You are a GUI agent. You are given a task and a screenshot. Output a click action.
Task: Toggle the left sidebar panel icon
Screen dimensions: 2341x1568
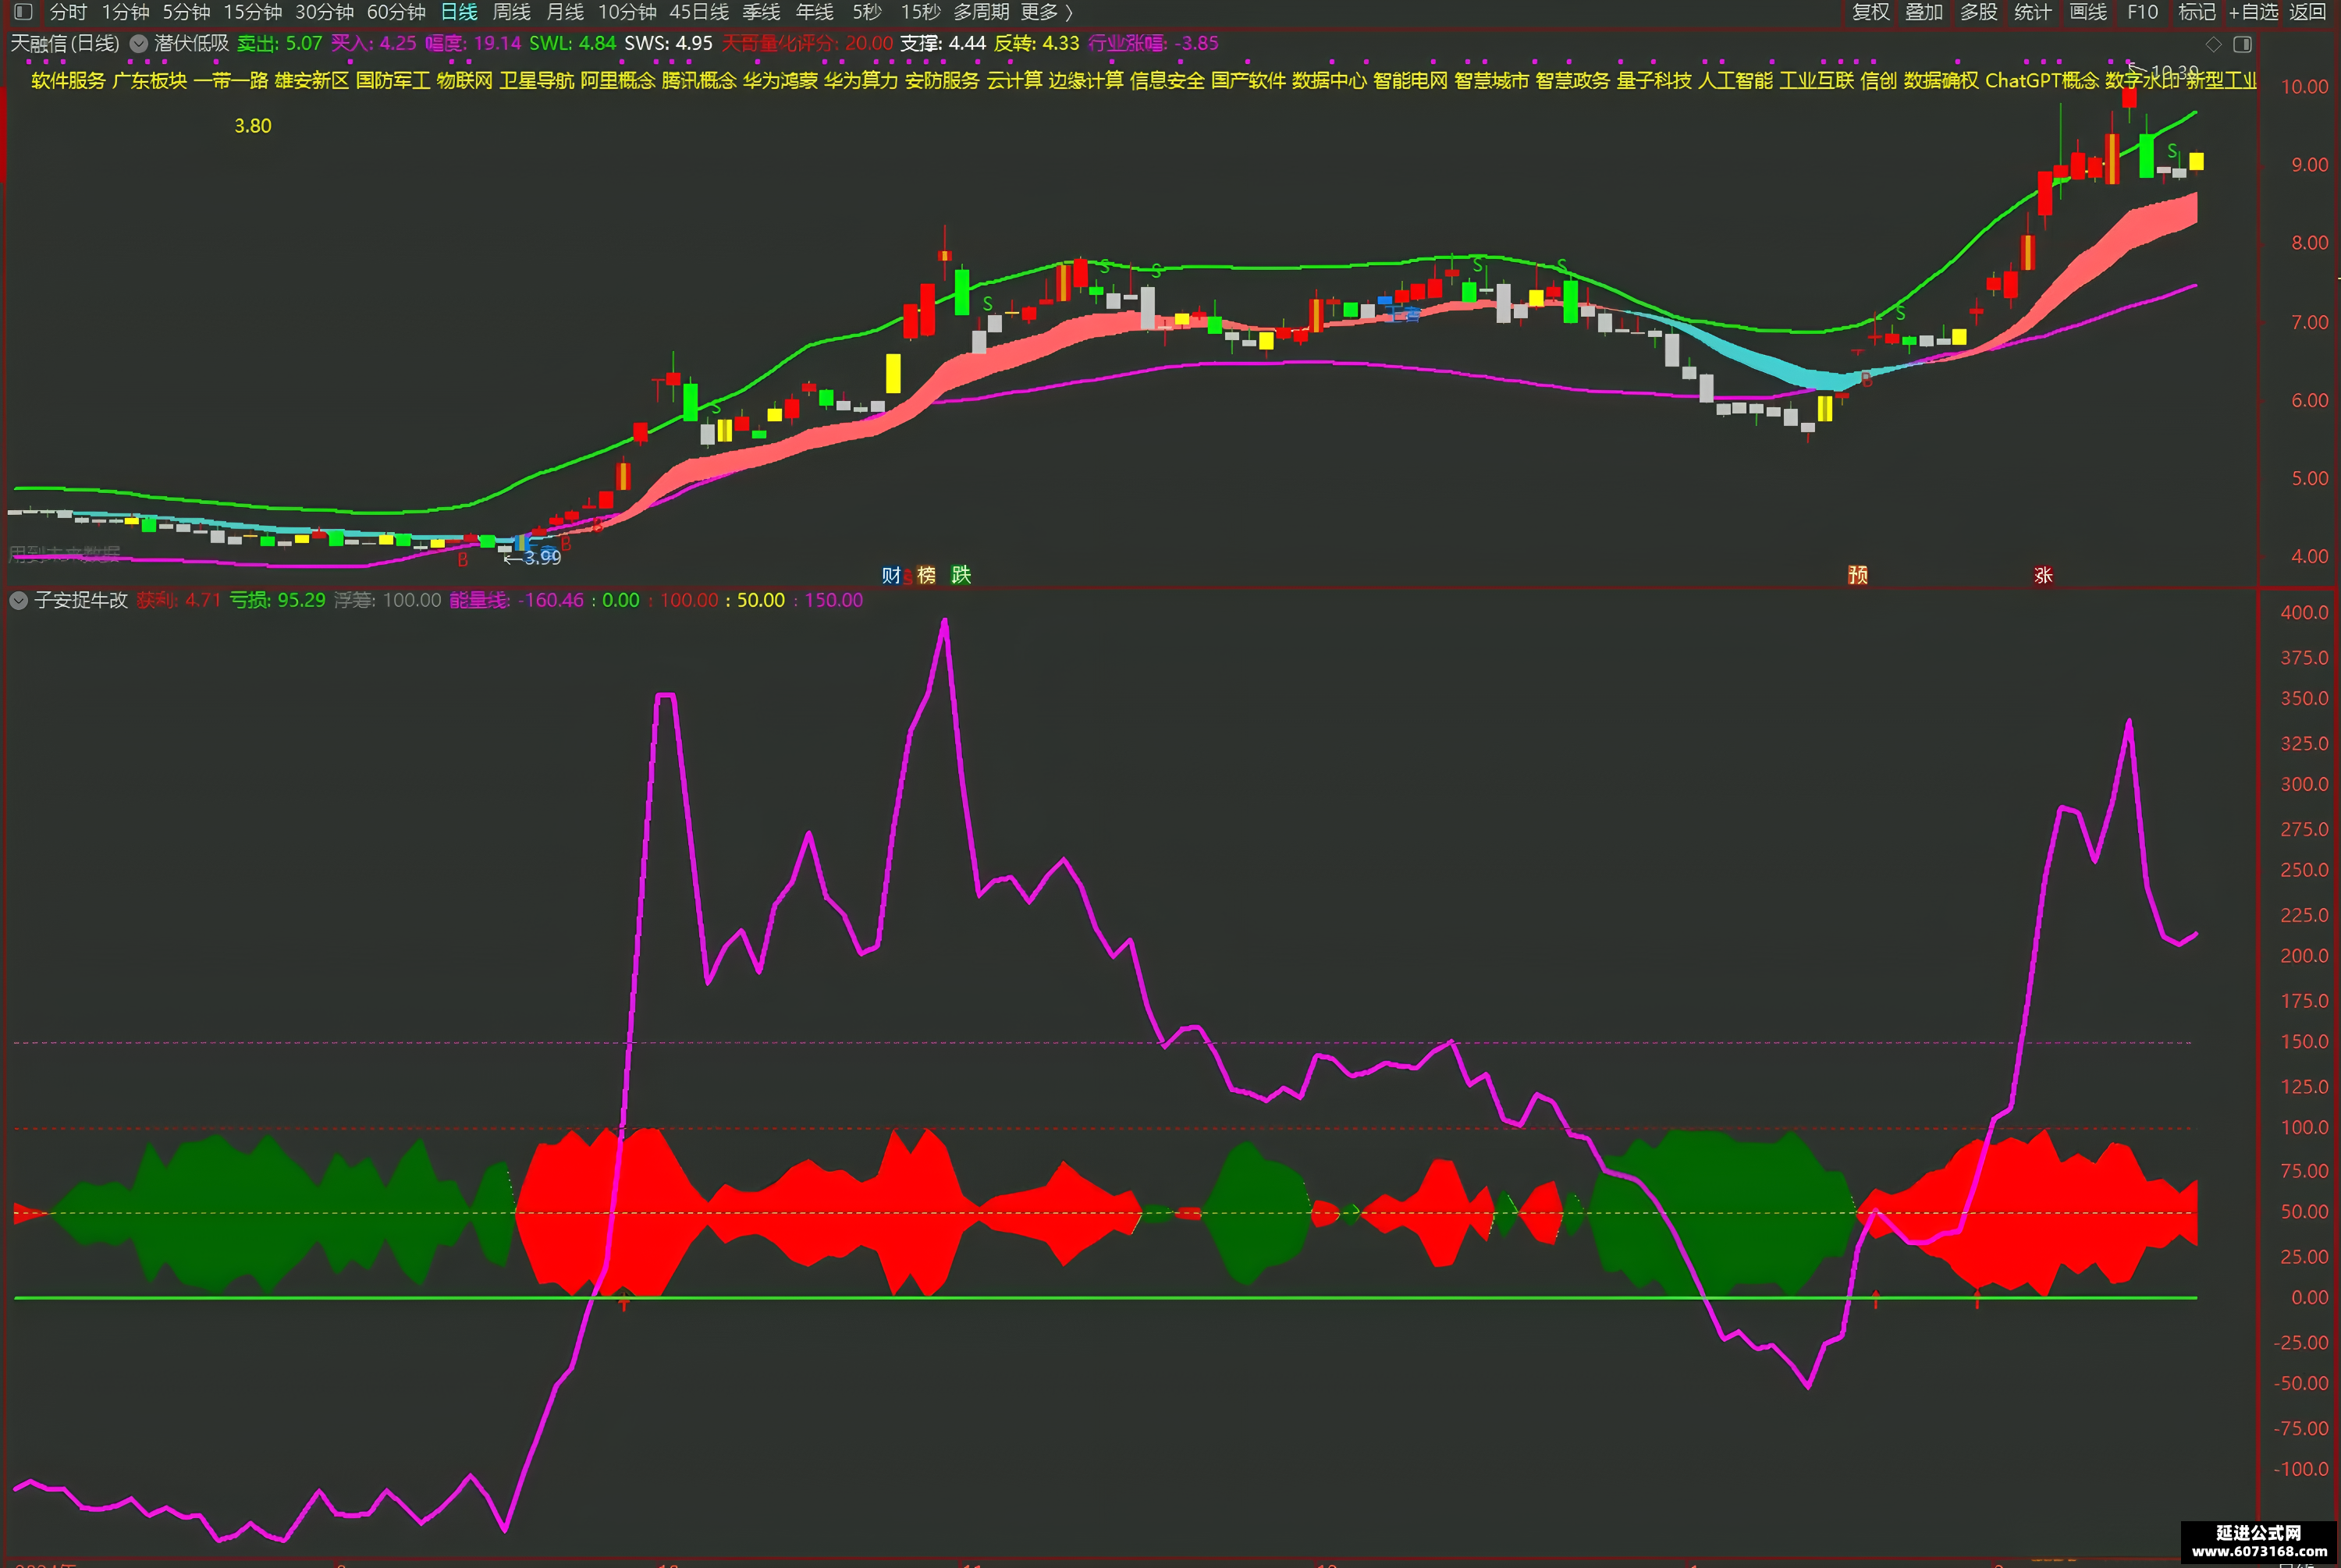click(x=23, y=12)
